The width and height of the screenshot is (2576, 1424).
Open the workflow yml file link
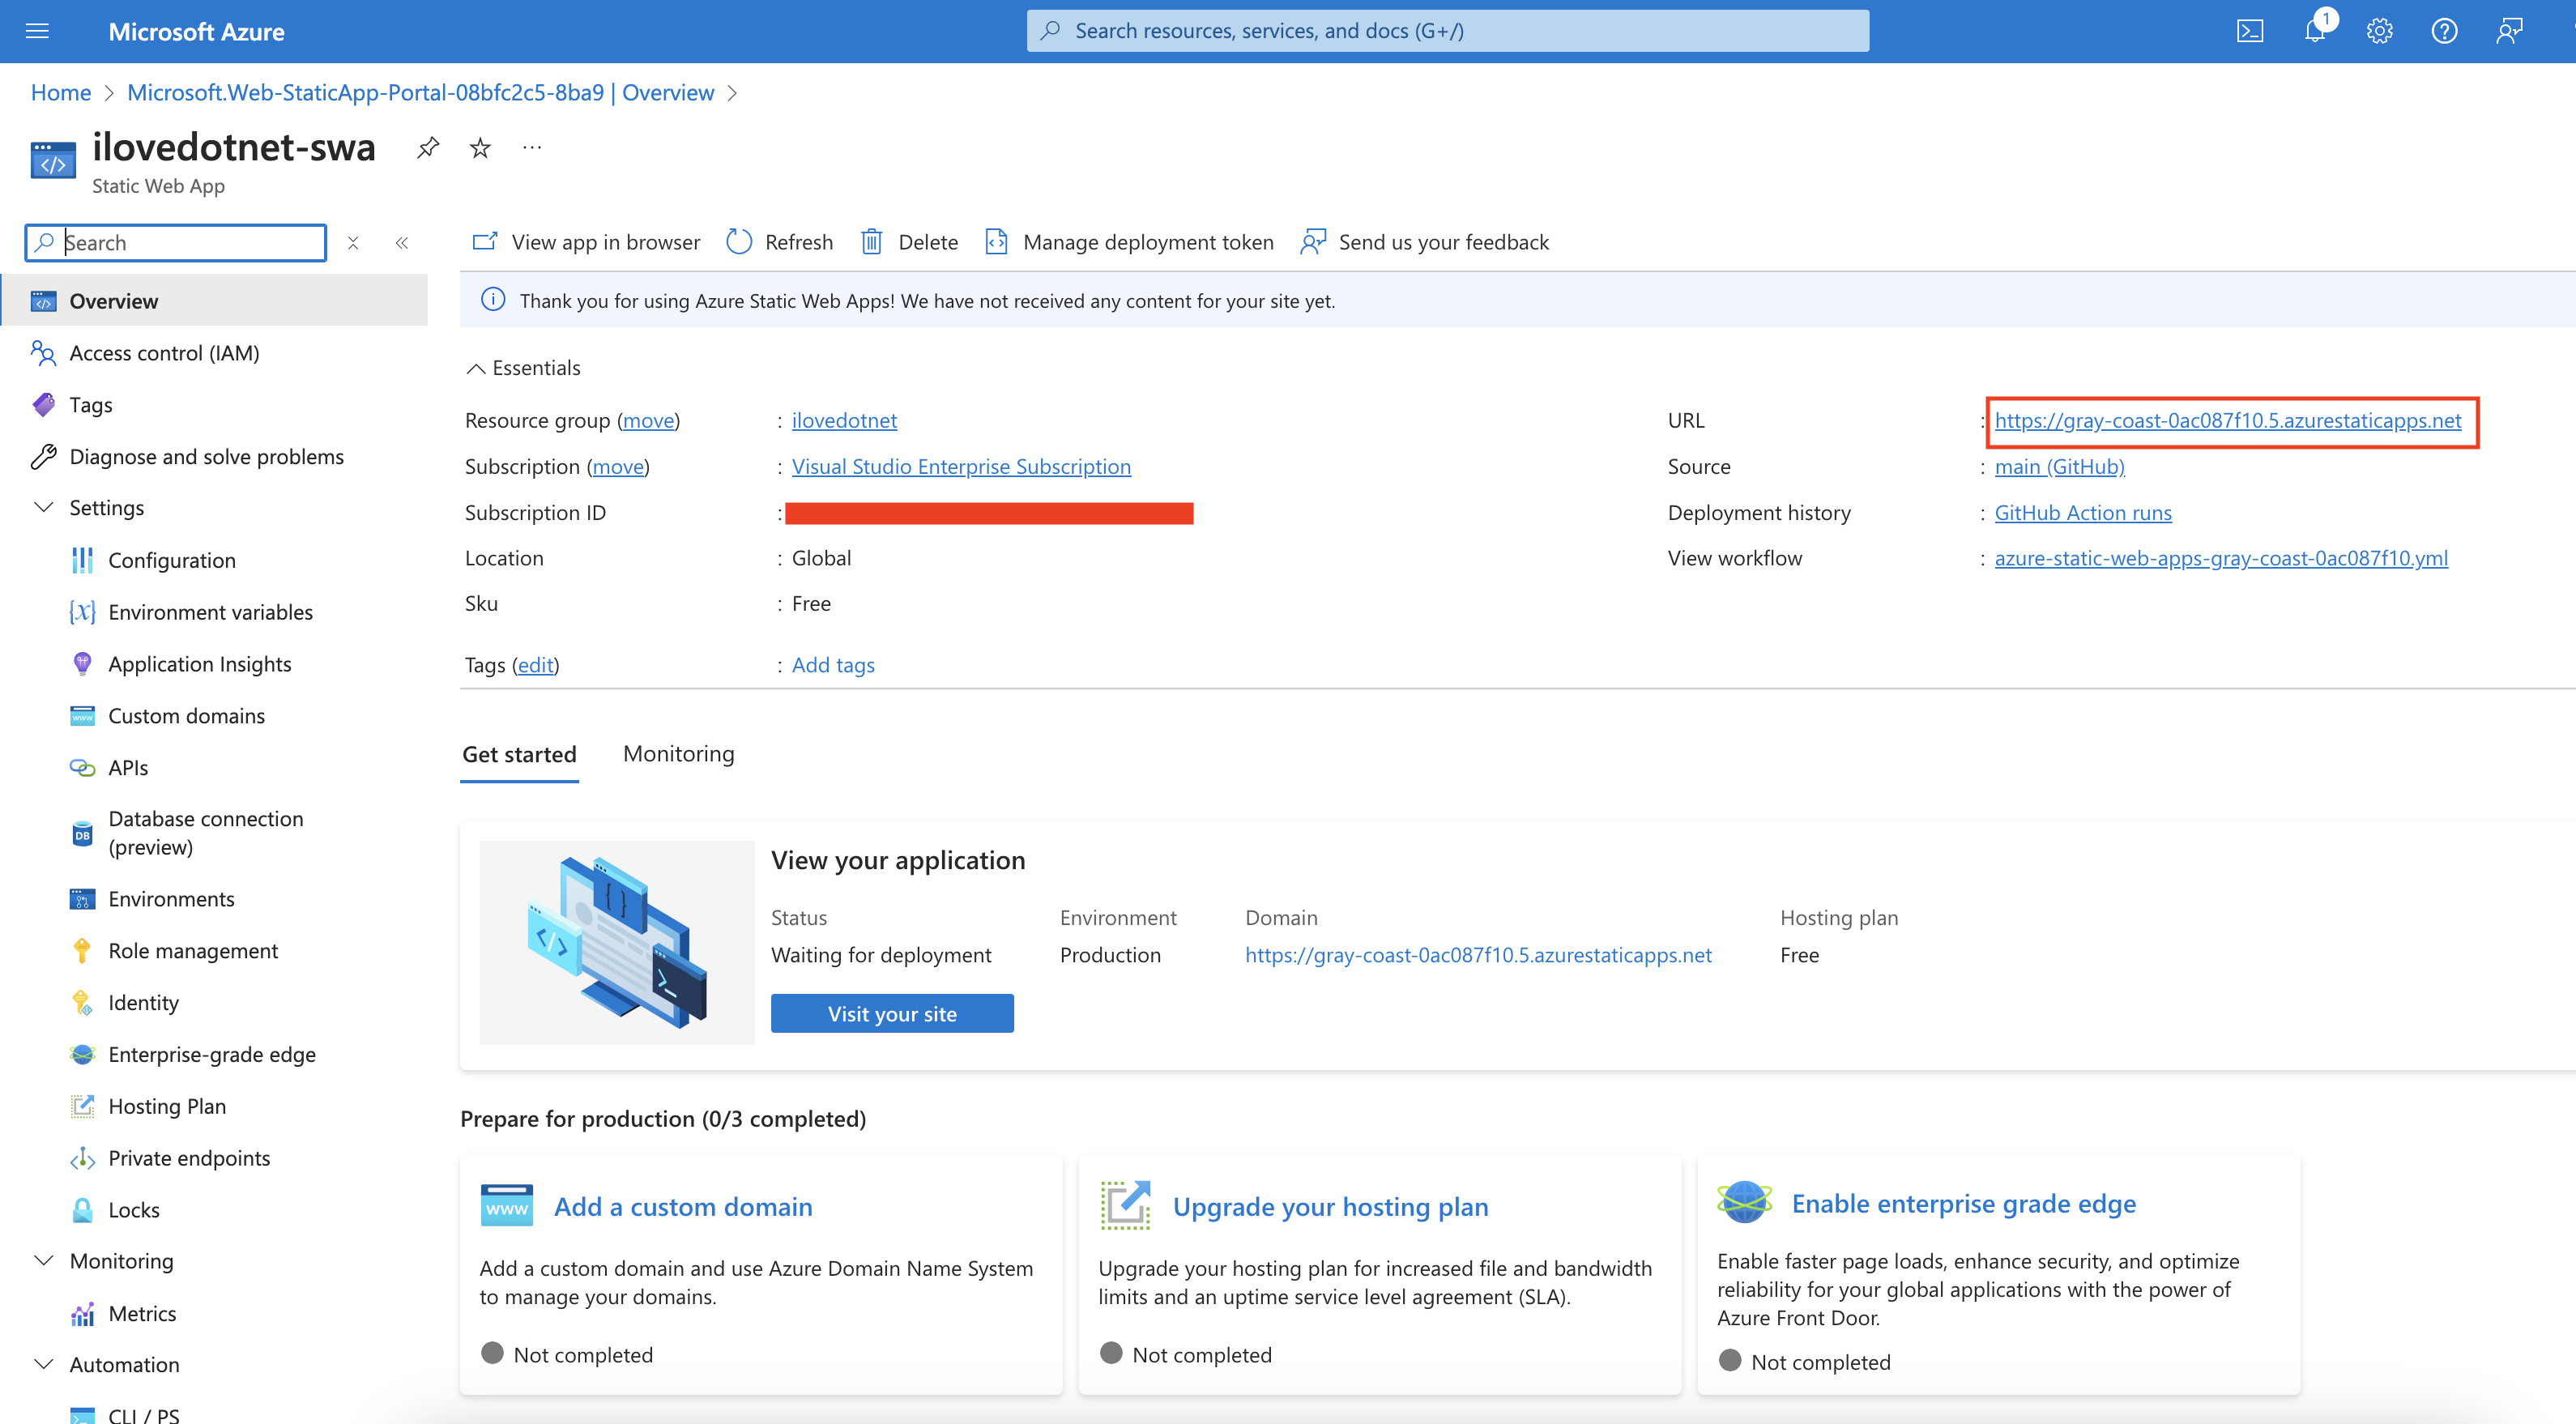[x=2221, y=558]
